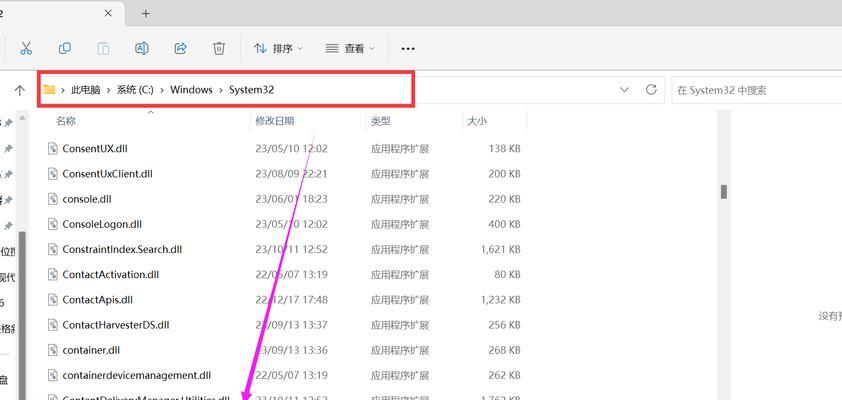The image size is (842, 400).
Task: Click the 在 System32 中搜索 search box
Action: [x=757, y=90]
